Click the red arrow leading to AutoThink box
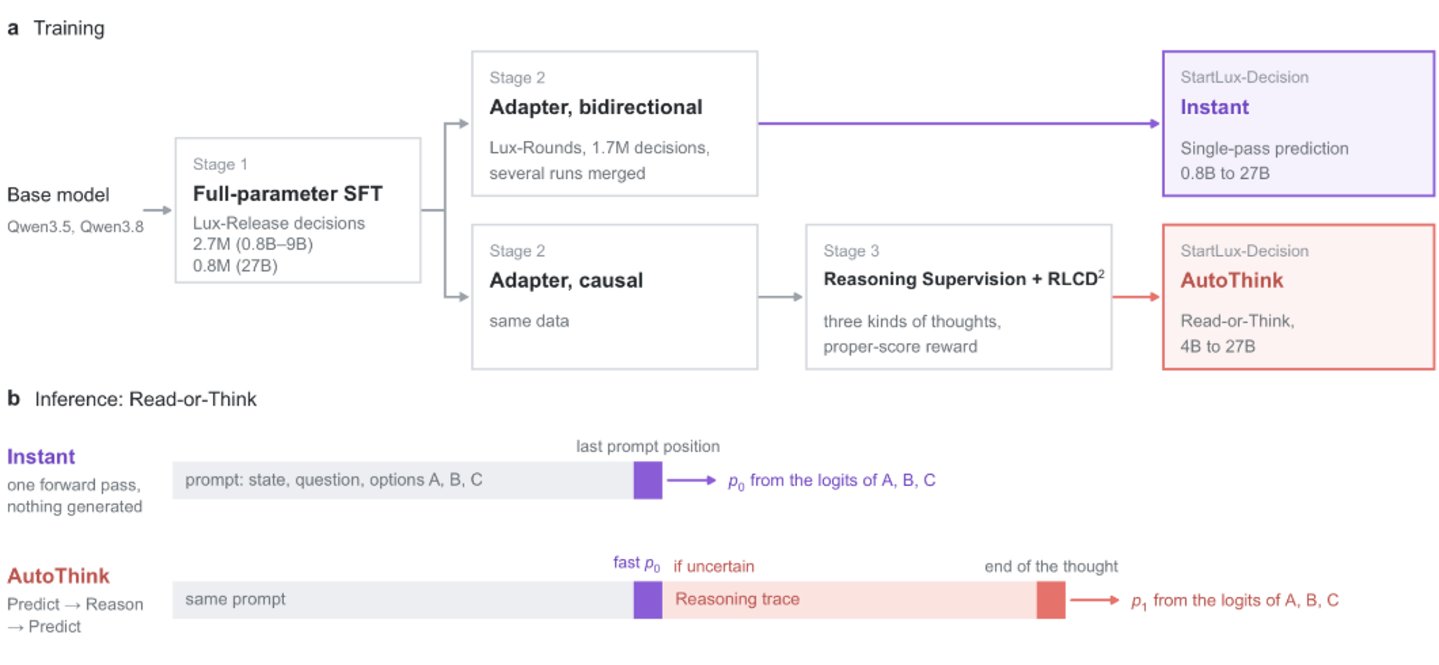 pyautogui.click(x=1137, y=297)
